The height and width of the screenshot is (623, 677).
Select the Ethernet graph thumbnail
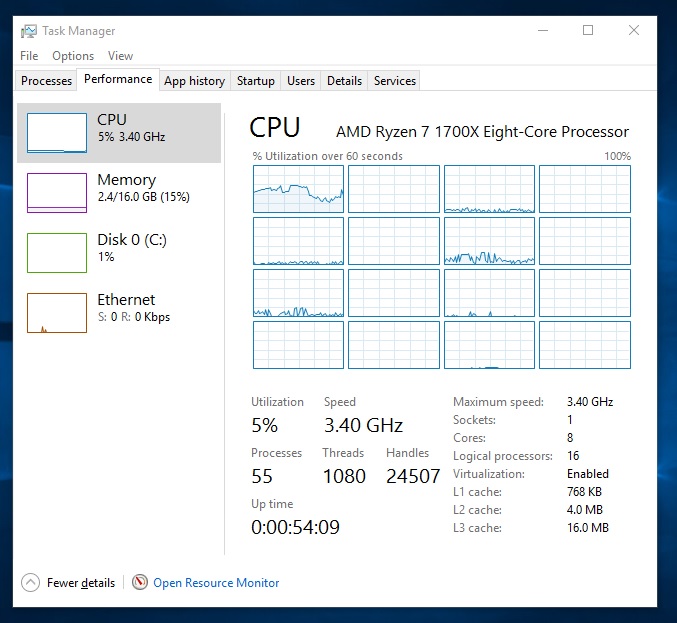coord(57,313)
